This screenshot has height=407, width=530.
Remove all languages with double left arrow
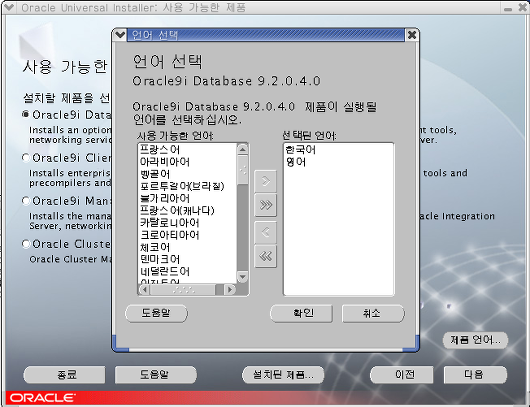tap(265, 257)
